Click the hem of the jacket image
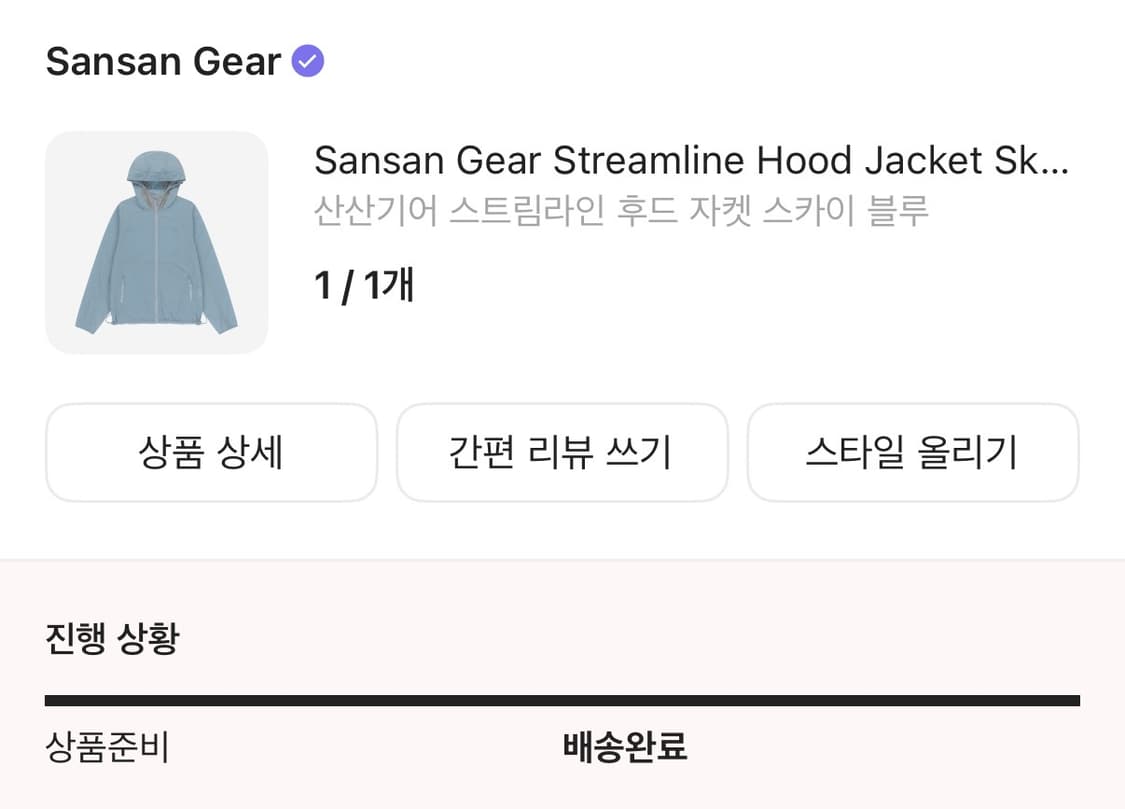Image resolution: width=1125 pixels, height=809 pixels. coord(155,323)
